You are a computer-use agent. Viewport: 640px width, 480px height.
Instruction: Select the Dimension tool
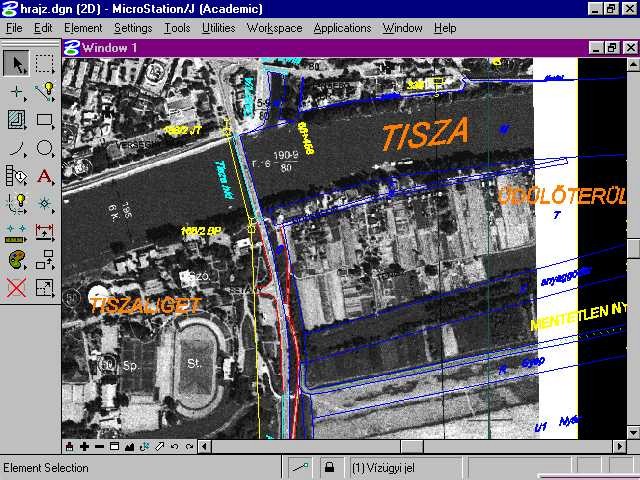pos(45,232)
